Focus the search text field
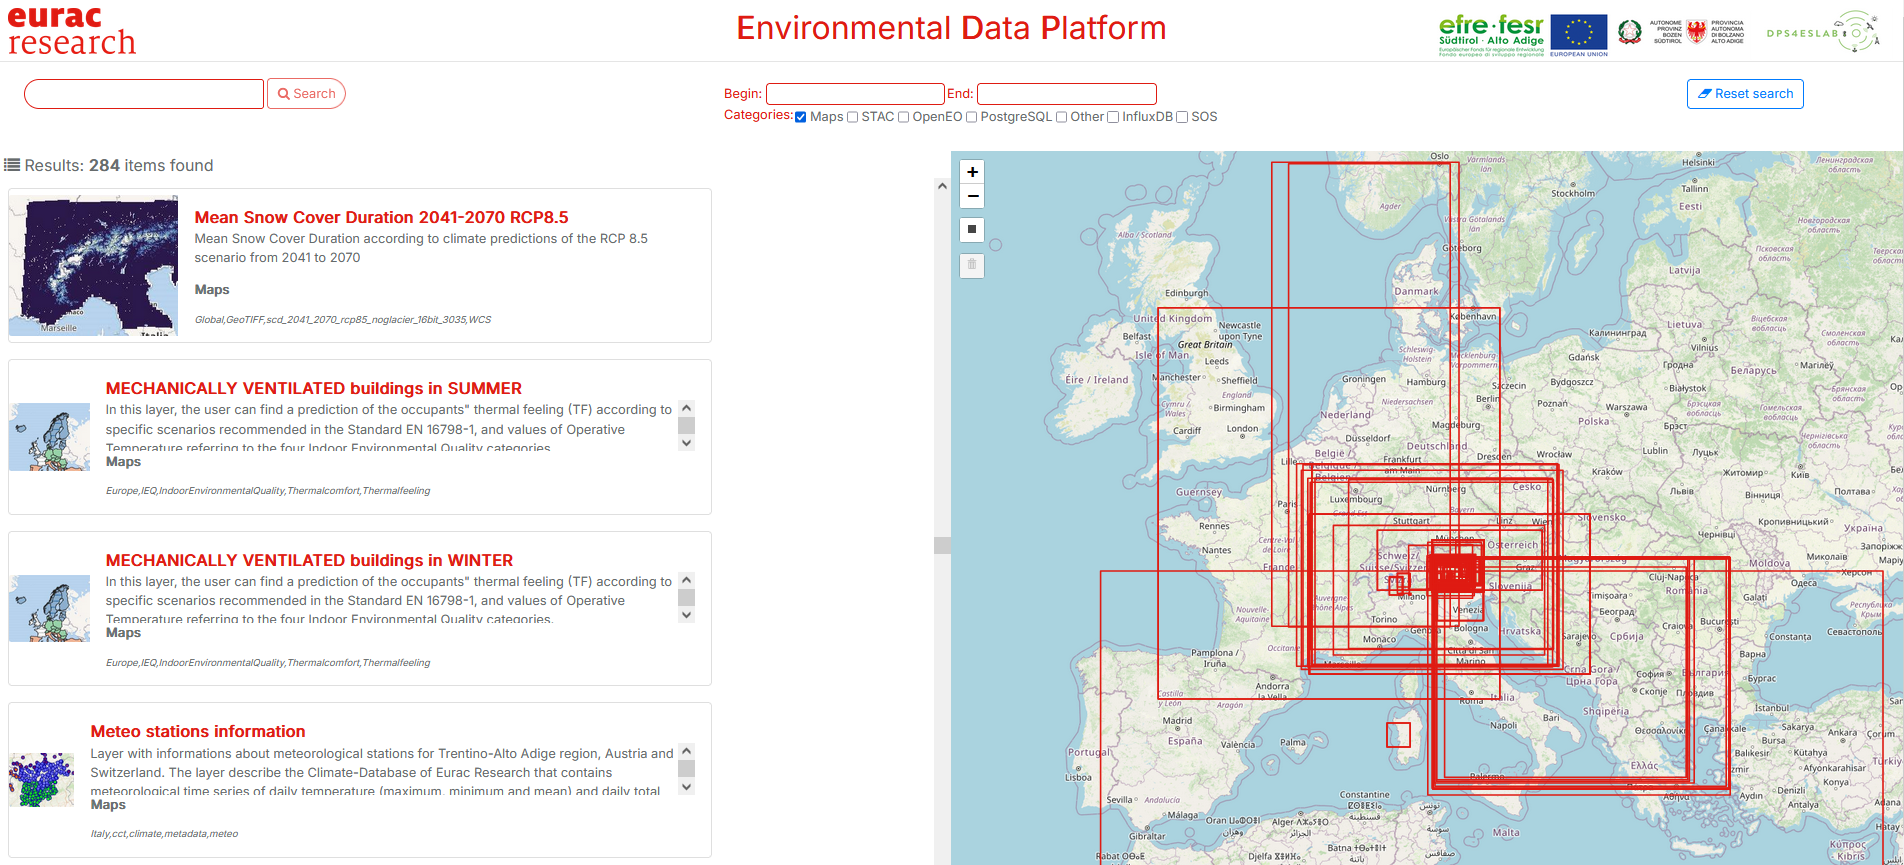The width and height of the screenshot is (1904, 865). coord(144,94)
